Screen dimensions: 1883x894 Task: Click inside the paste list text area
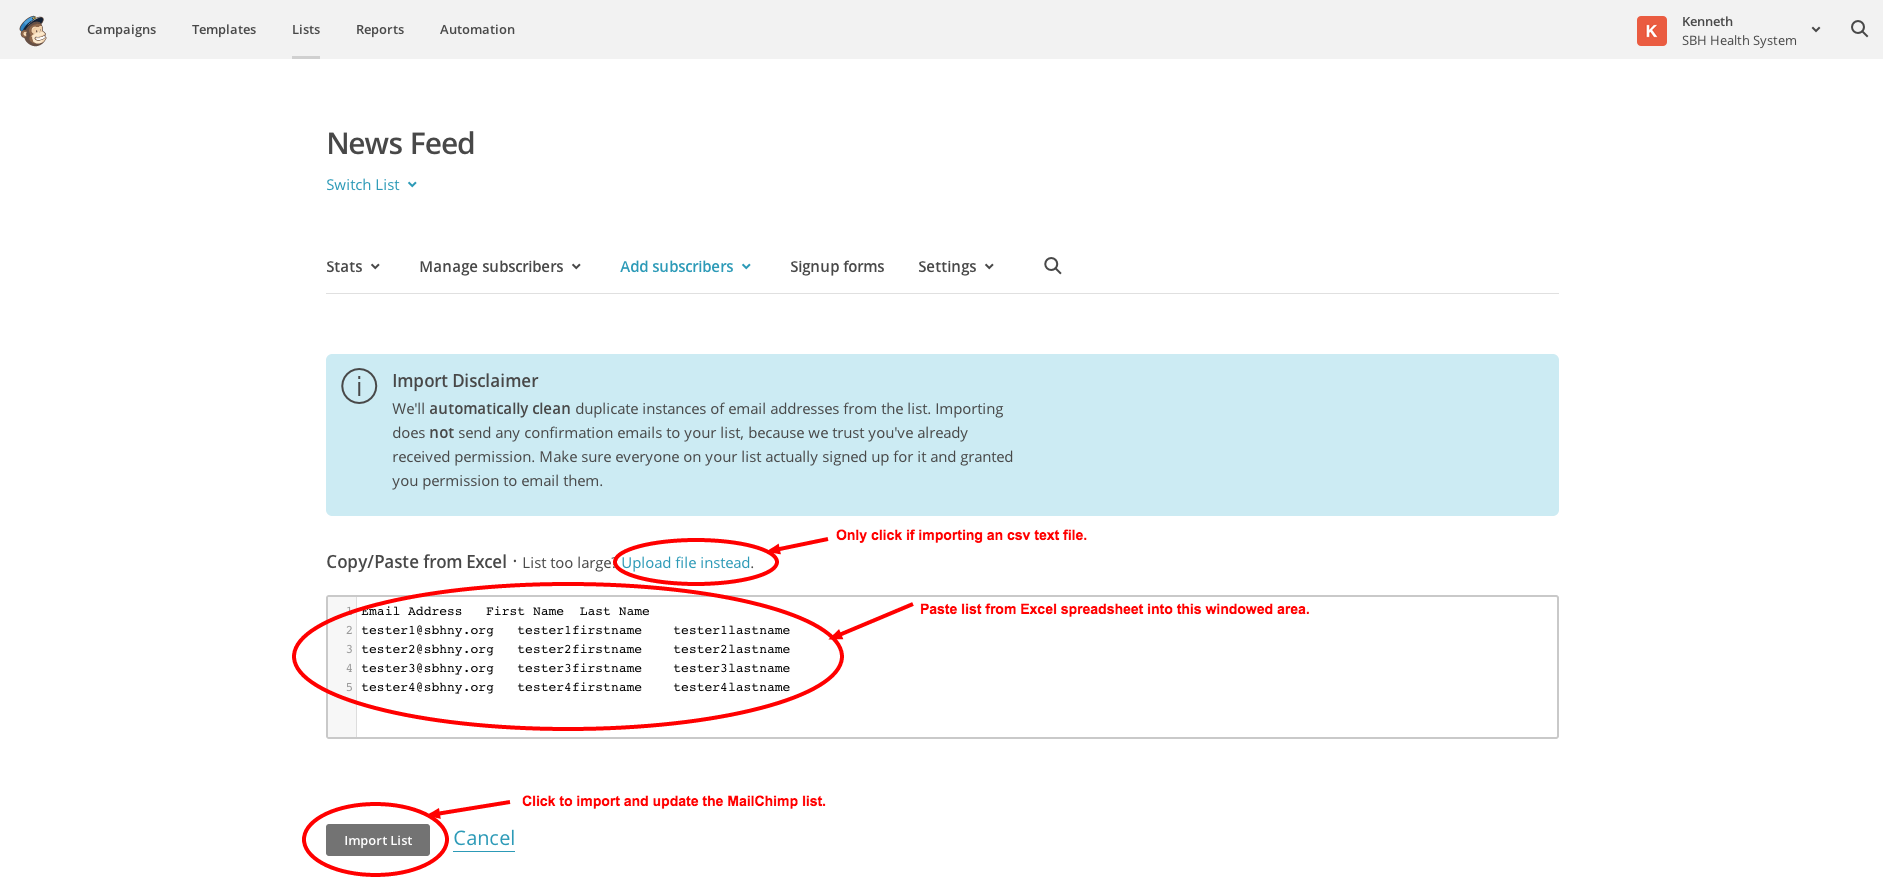(x=1100, y=680)
